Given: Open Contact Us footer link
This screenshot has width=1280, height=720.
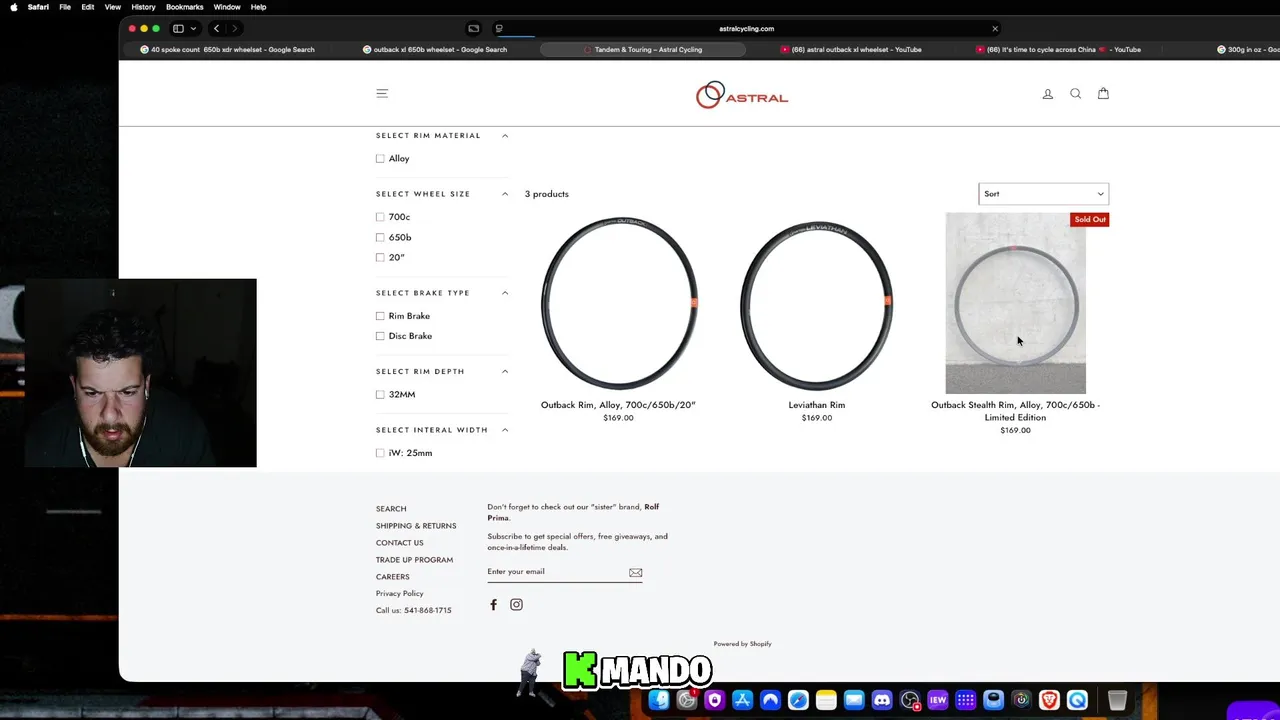Looking at the screenshot, I should (400, 543).
